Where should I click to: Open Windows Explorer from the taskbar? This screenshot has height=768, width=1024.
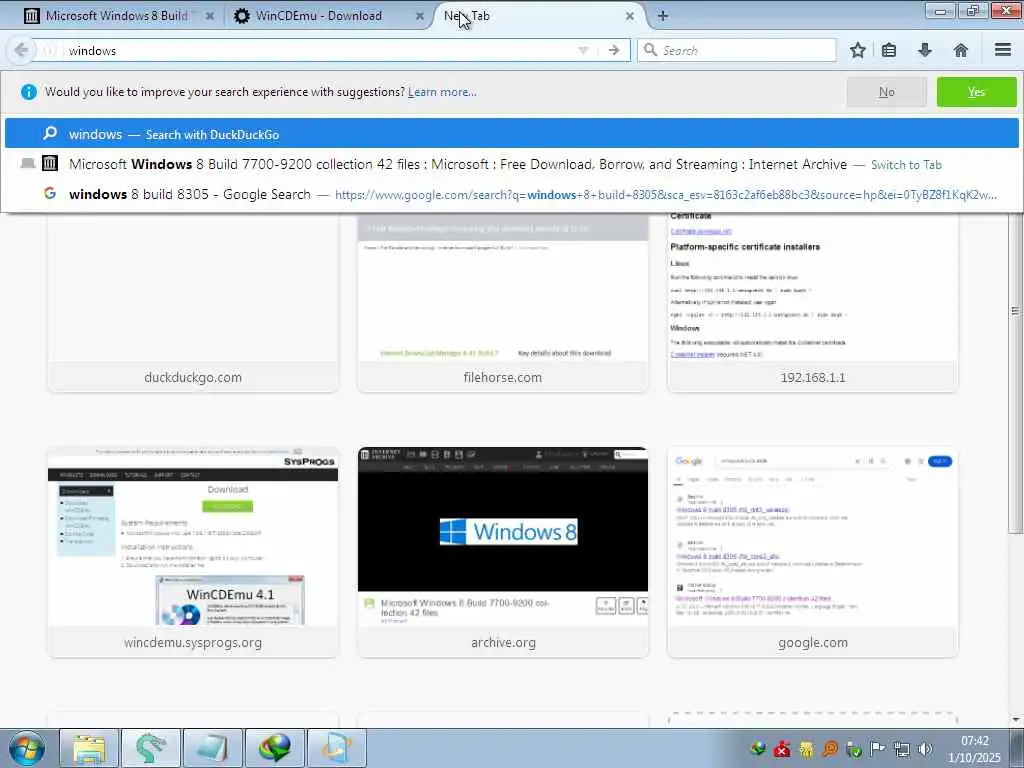click(x=89, y=748)
